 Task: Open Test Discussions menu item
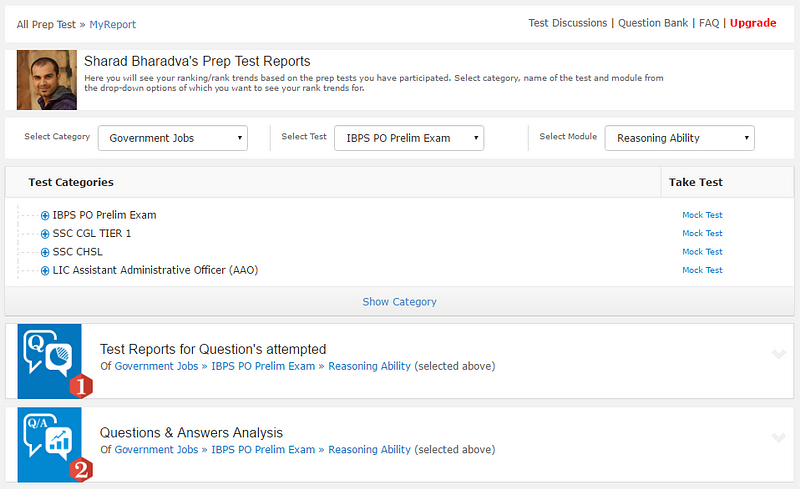[567, 23]
